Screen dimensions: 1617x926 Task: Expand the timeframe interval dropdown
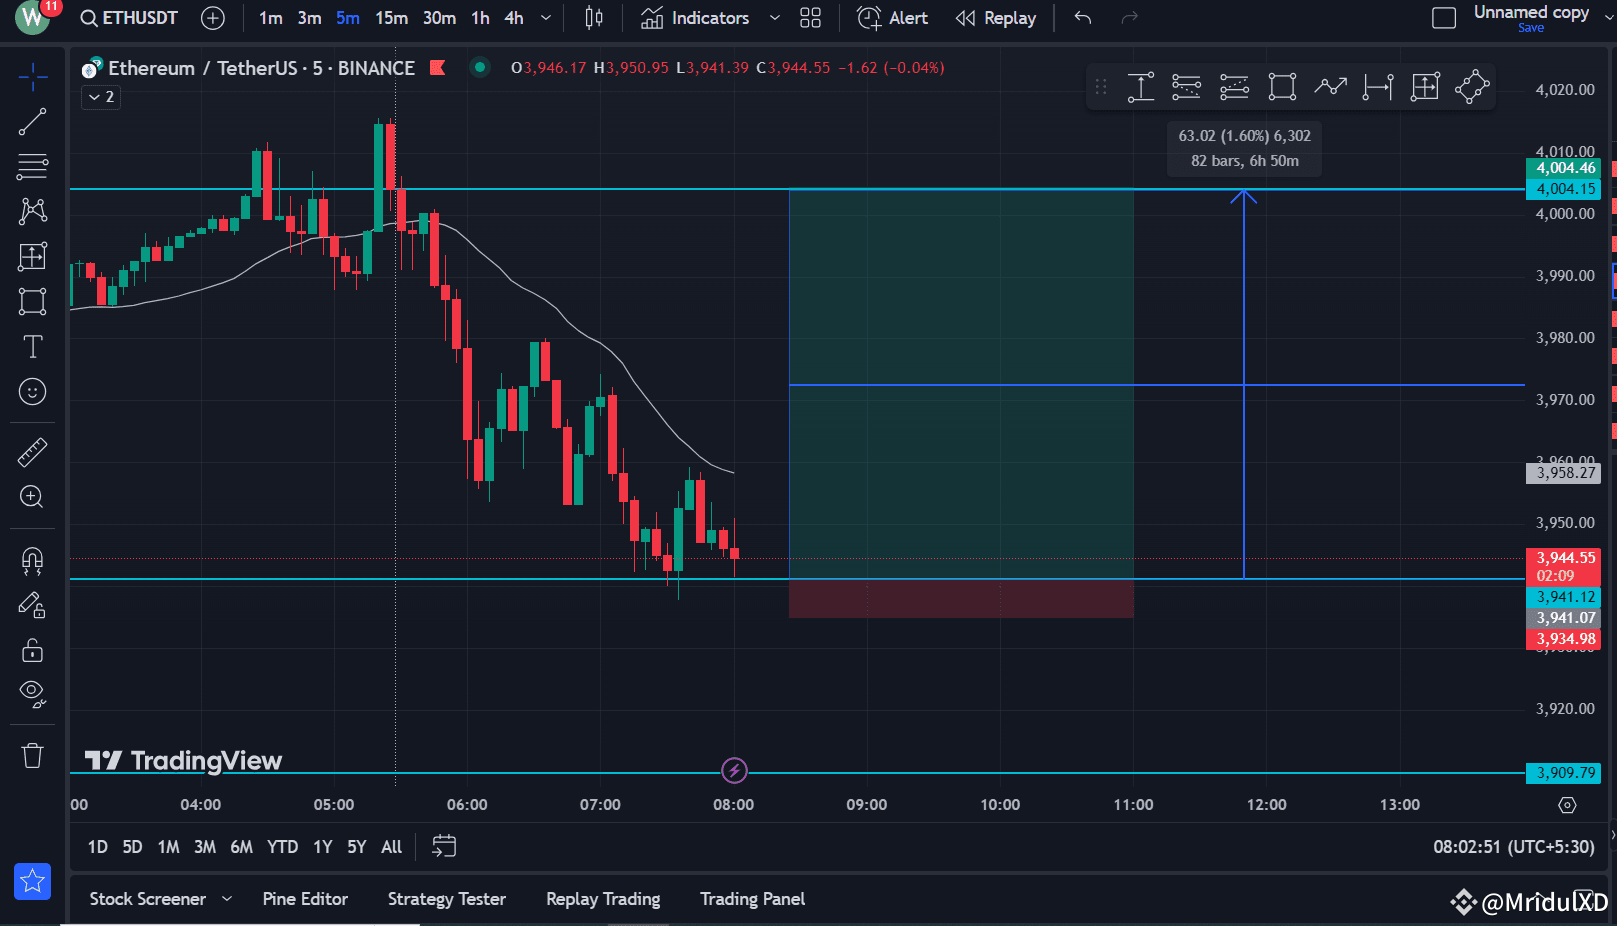point(545,18)
